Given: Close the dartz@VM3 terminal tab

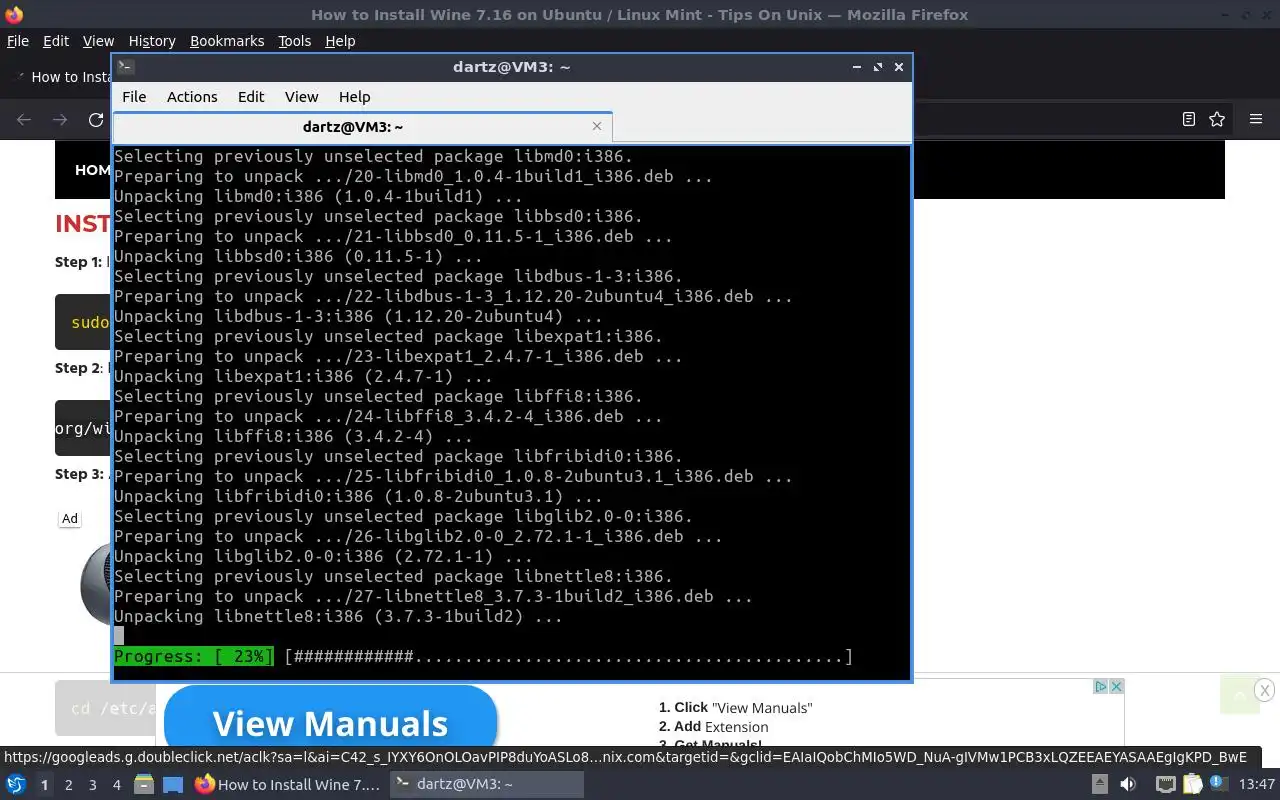Looking at the screenshot, I should point(597,126).
